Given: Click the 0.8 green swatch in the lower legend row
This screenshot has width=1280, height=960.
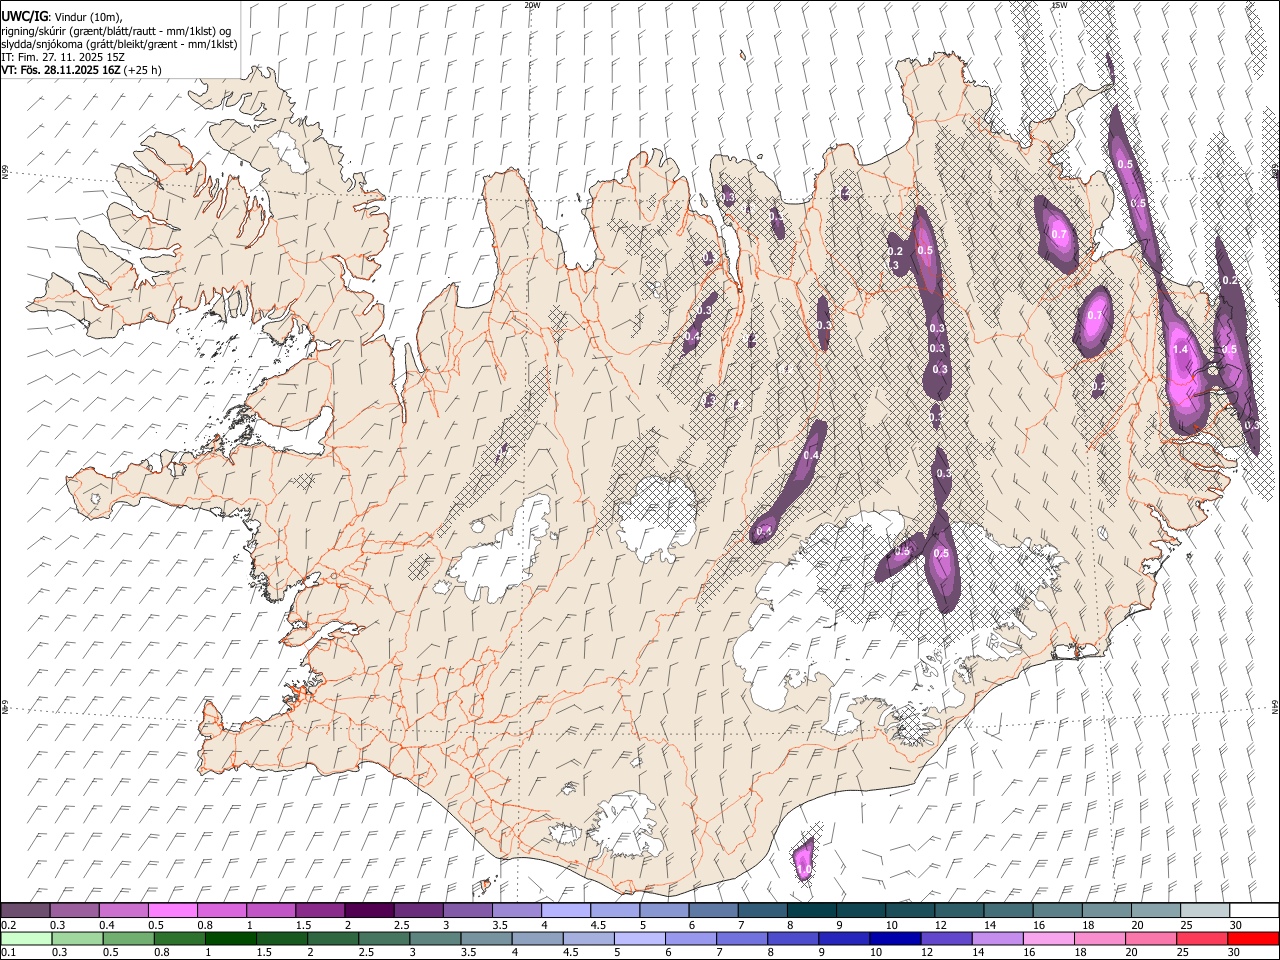Looking at the screenshot, I should click(x=180, y=938).
